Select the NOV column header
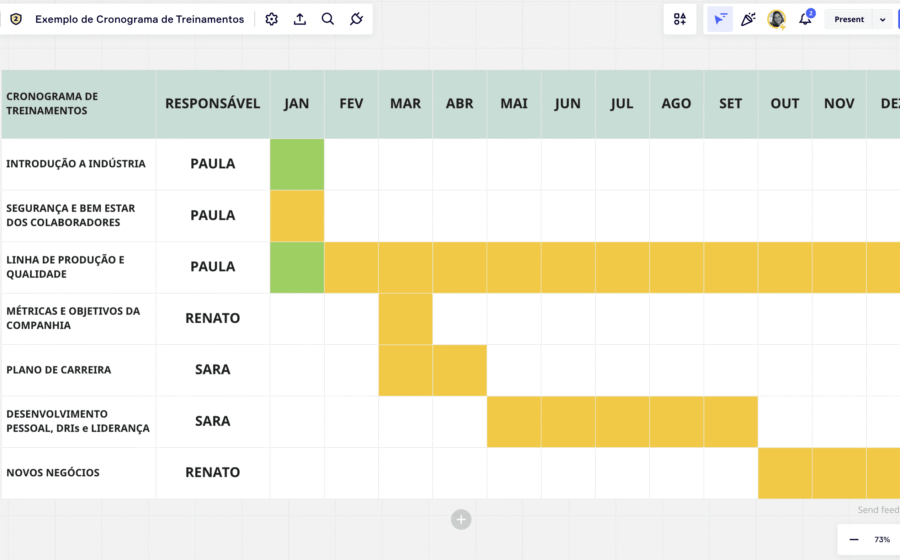This screenshot has height=560, width=900. [x=839, y=104]
